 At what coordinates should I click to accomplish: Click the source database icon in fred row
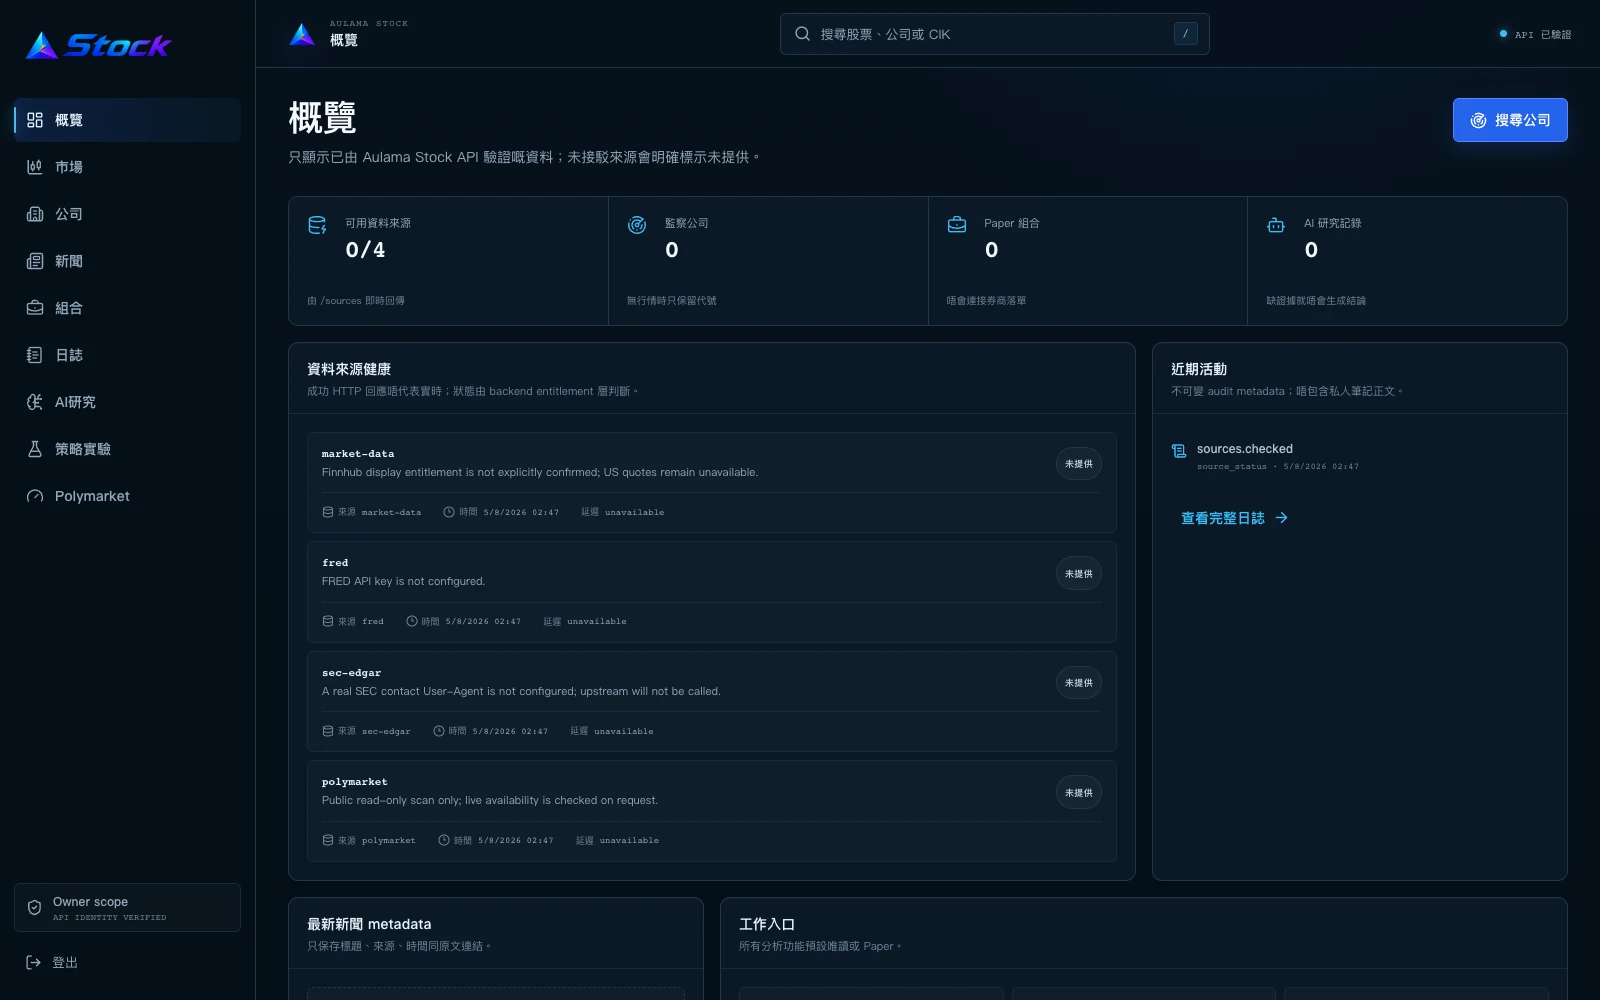328,621
